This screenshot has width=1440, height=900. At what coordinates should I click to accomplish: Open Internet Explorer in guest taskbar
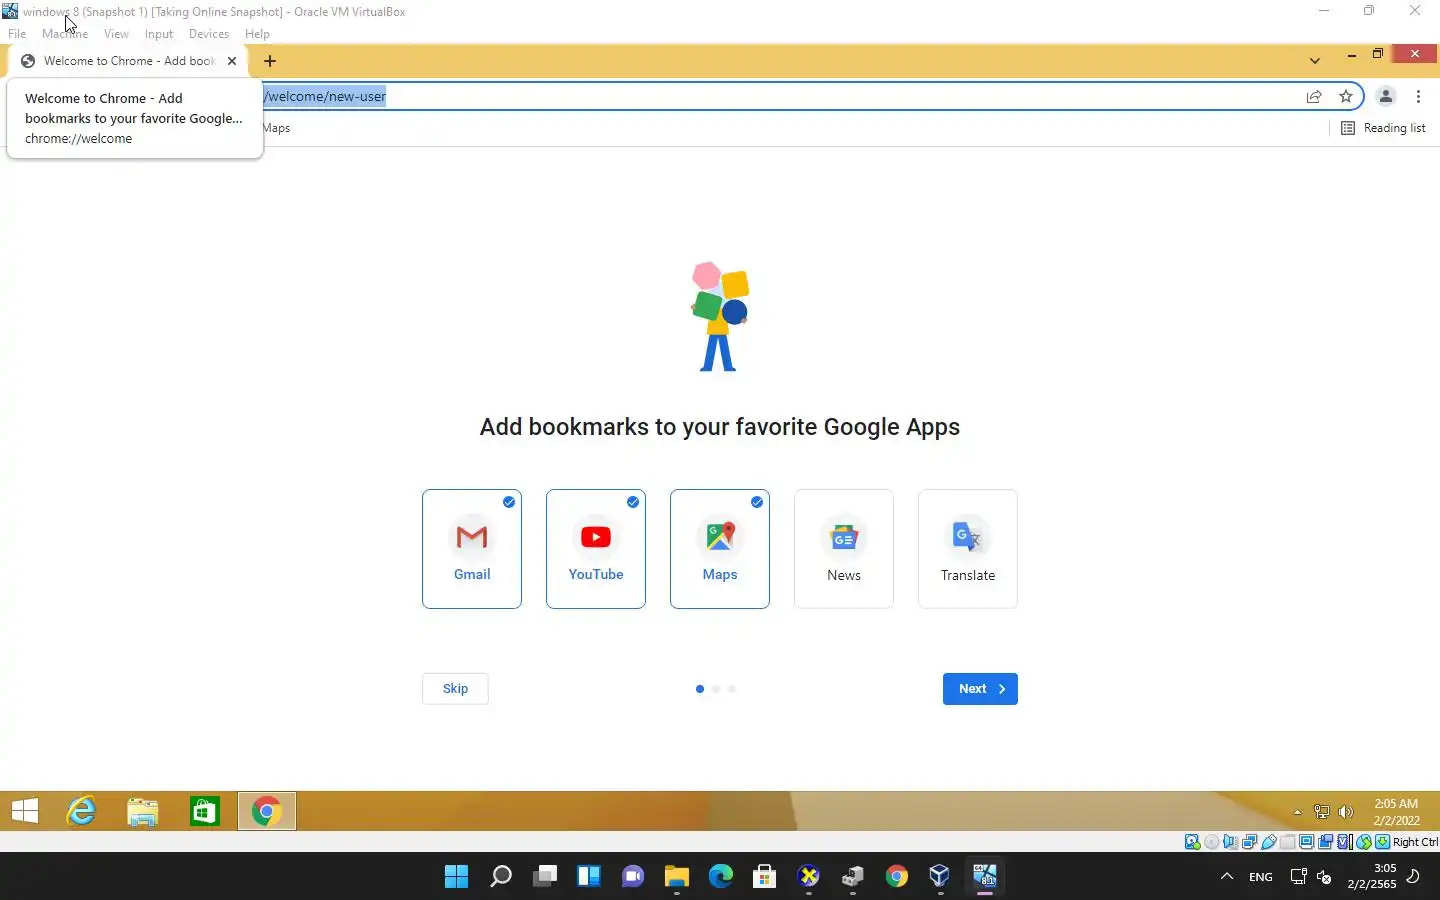[x=81, y=811]
